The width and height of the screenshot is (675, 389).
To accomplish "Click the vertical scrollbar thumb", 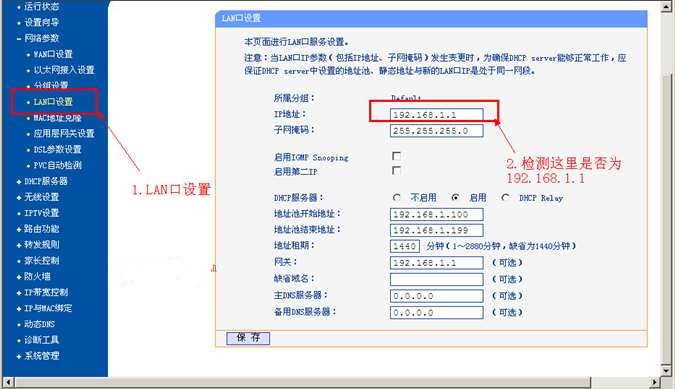I will (667, 219).
